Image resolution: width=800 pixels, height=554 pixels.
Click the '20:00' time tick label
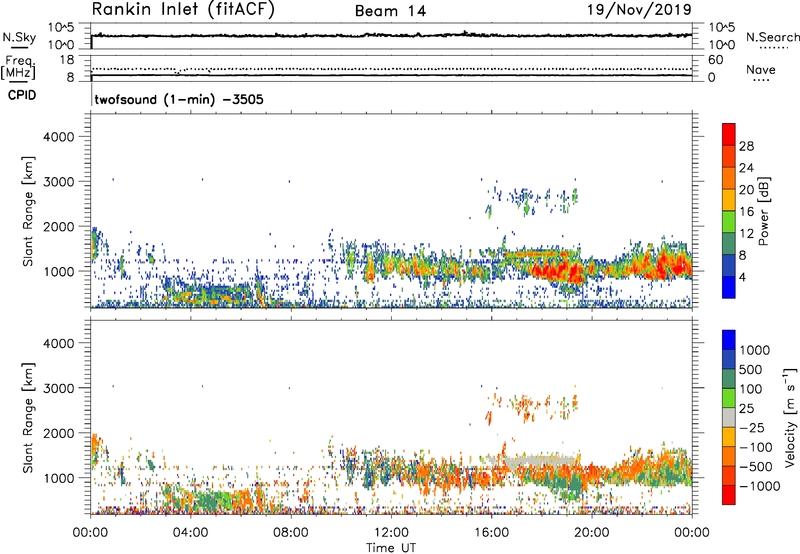pyautogui.click(x=592, y=533)
